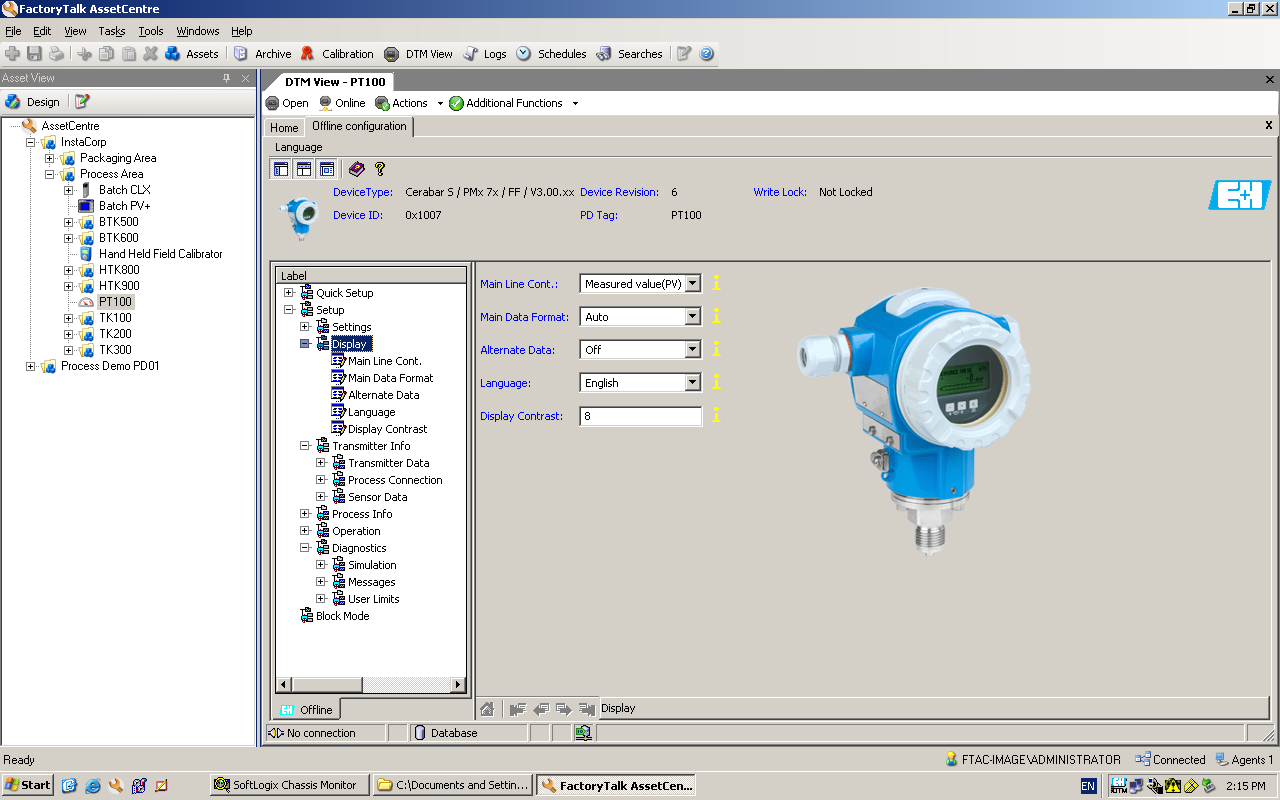Open the Main Line Cont. dropdown
Screen dimensions: 1280x800
click(692, 284)
